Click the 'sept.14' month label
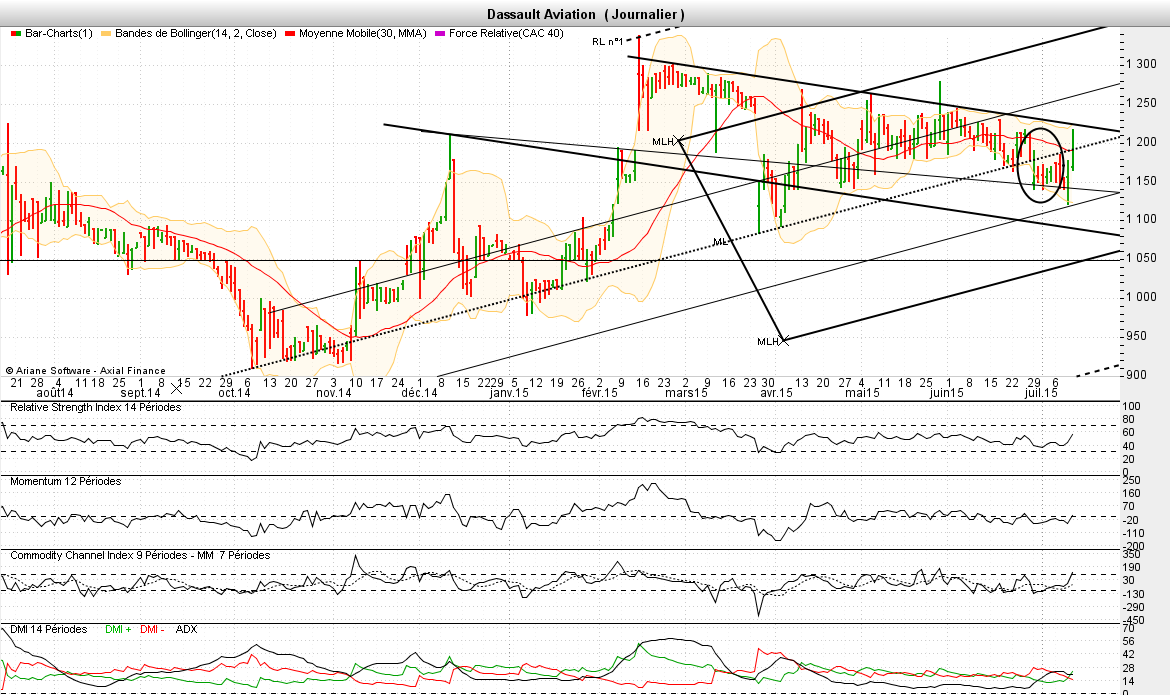 pyautogui.click(x=141, y=393)
